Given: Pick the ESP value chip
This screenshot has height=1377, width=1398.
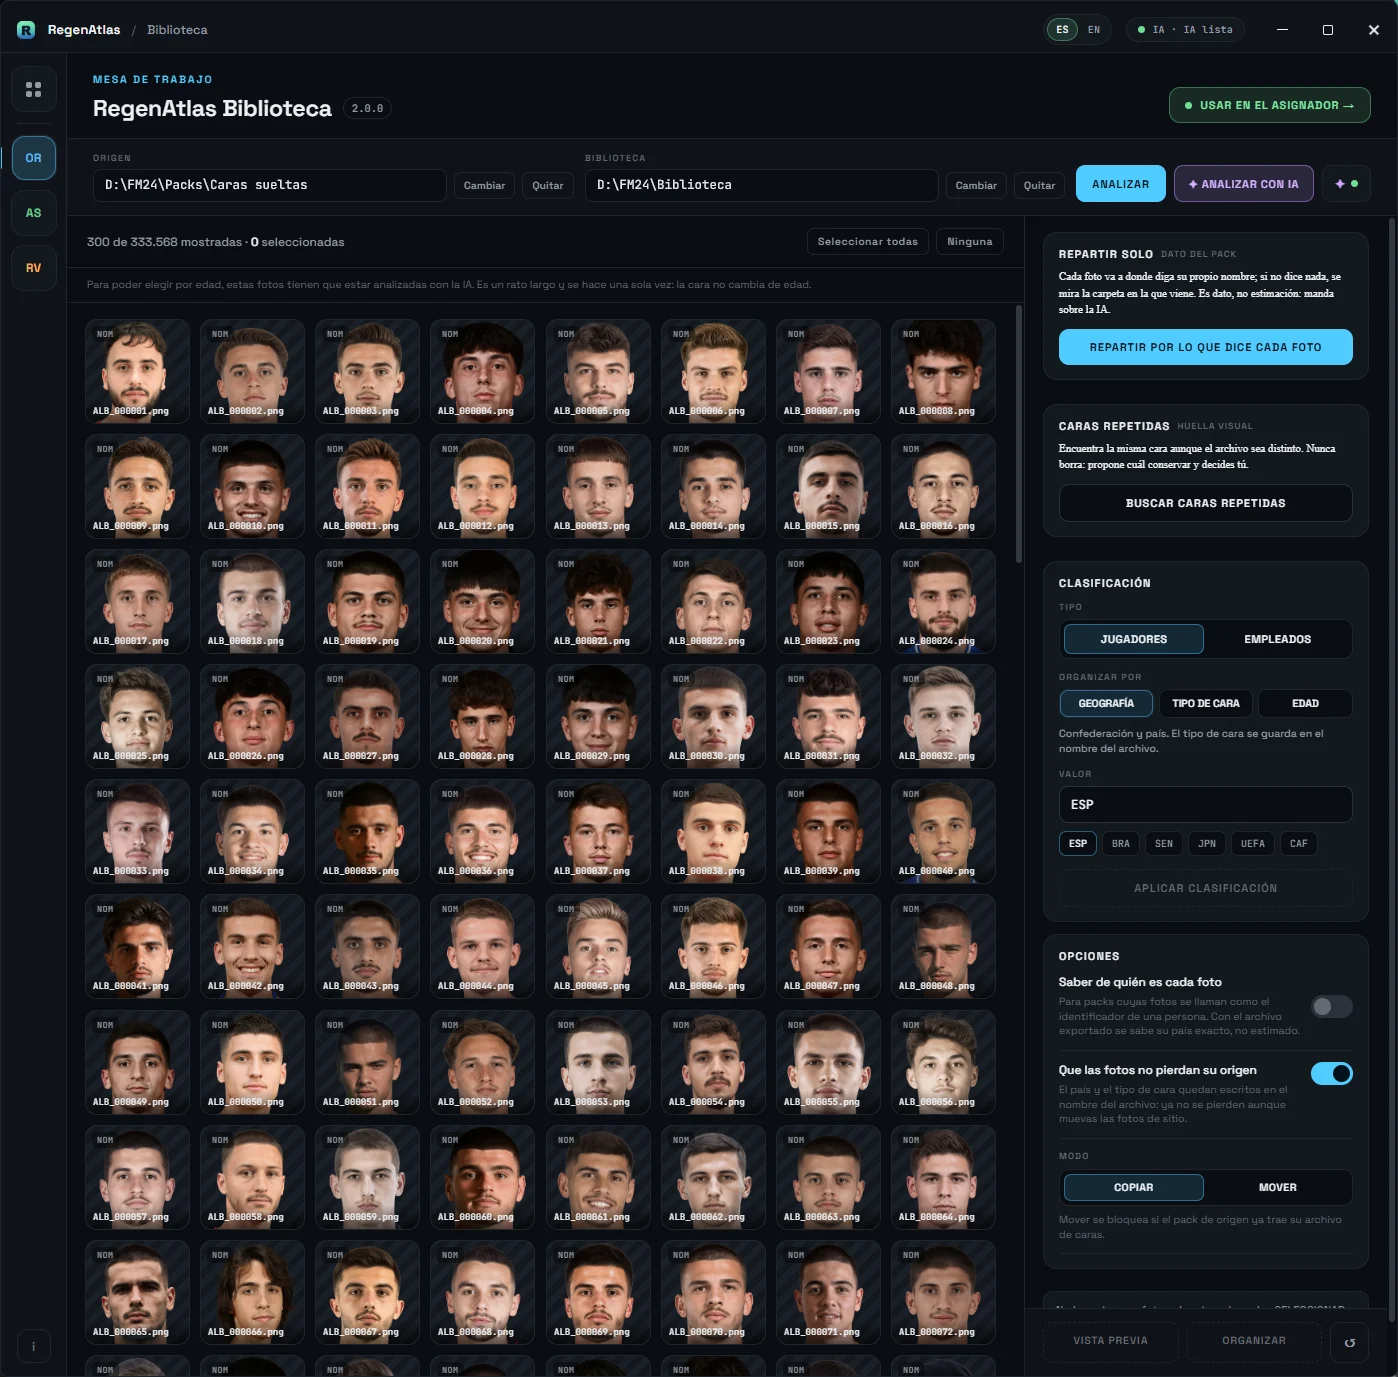Looking at the screenshot, I should (1078, 844).
